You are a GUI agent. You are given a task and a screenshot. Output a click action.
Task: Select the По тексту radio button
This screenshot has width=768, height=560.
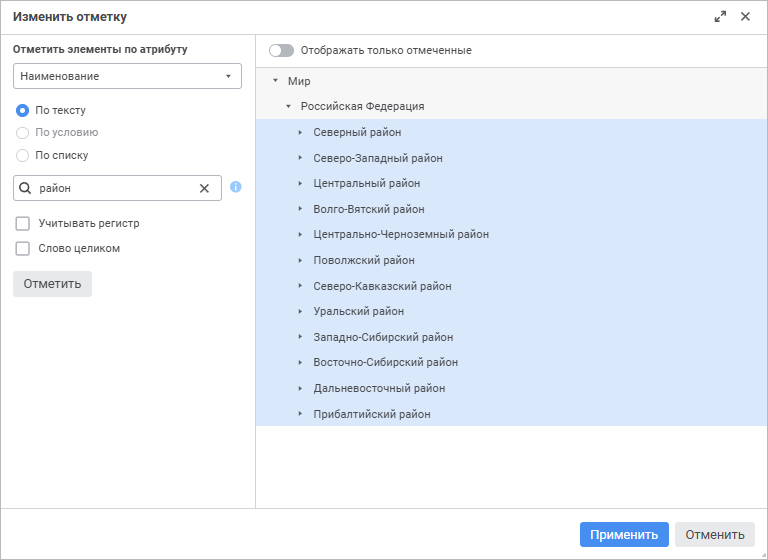click(x=22, y=110)
